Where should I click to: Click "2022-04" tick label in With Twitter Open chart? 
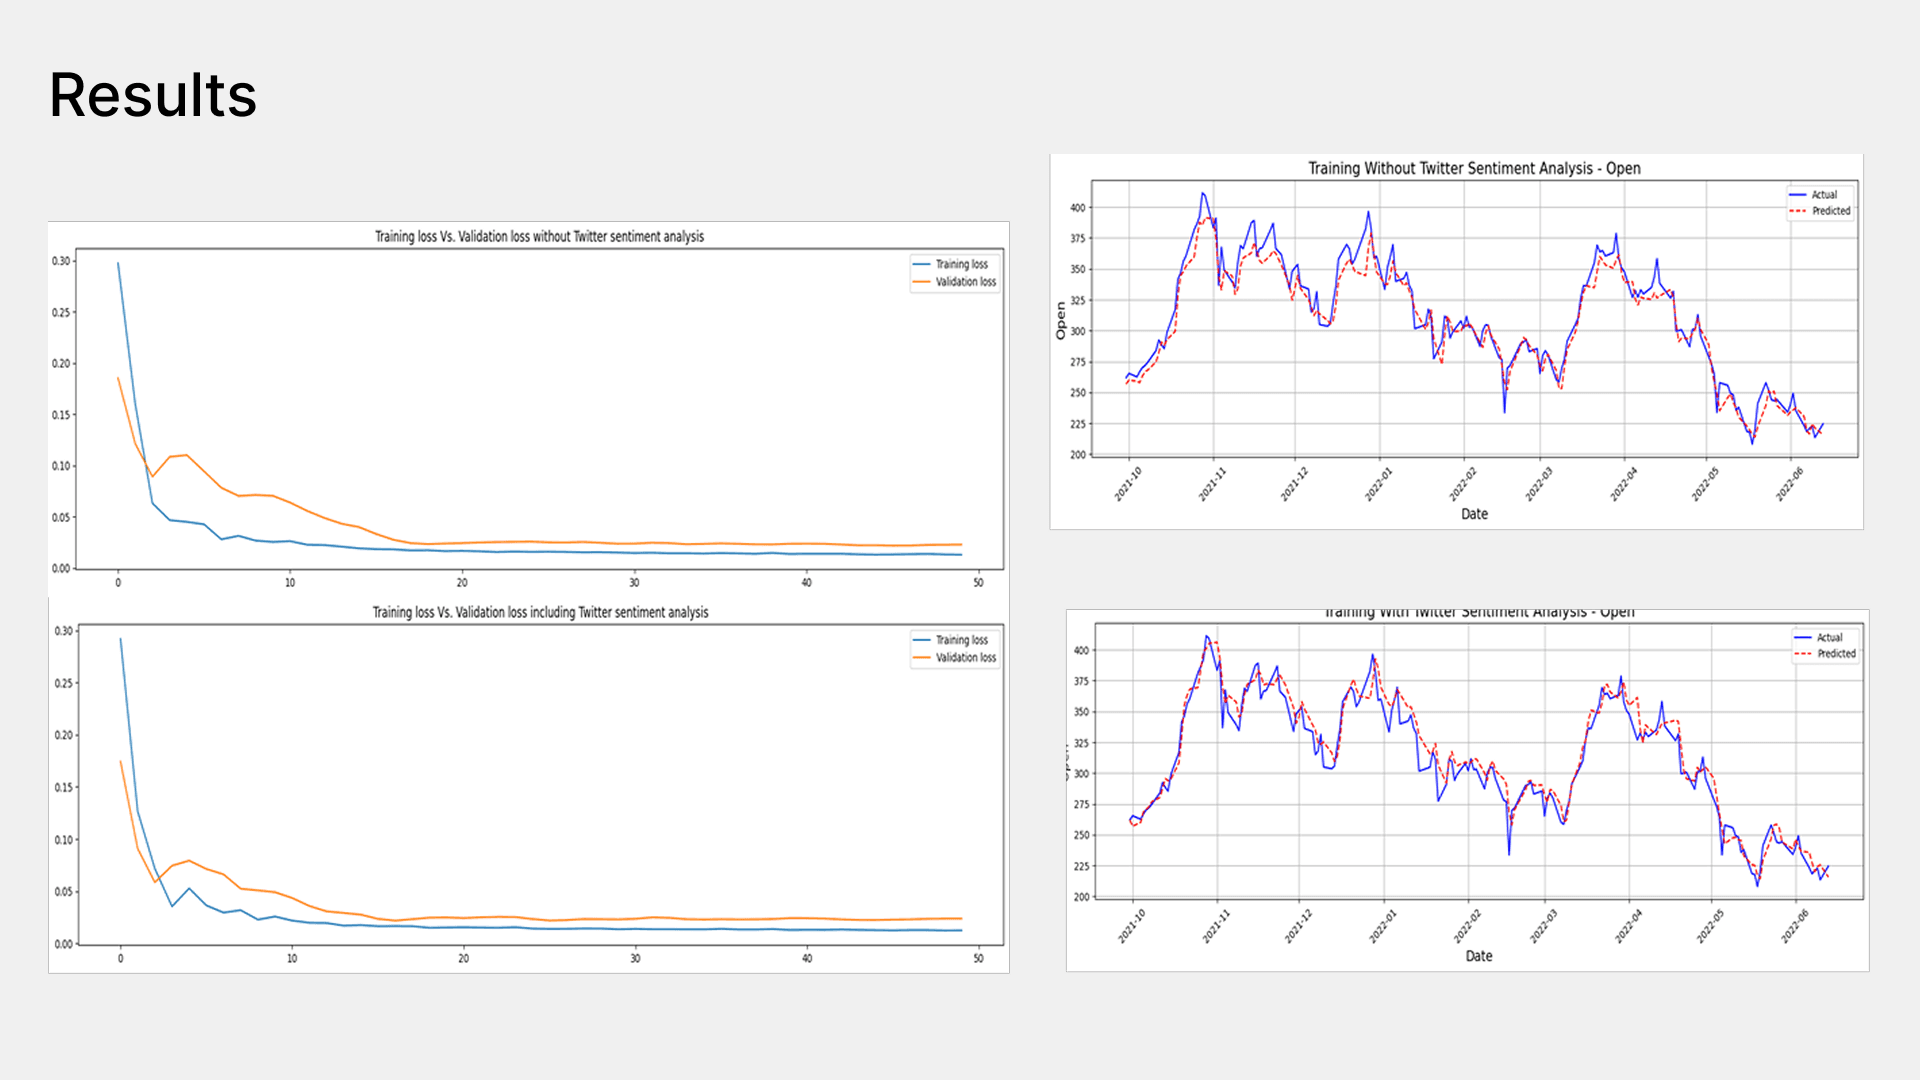coord(1628,926)
